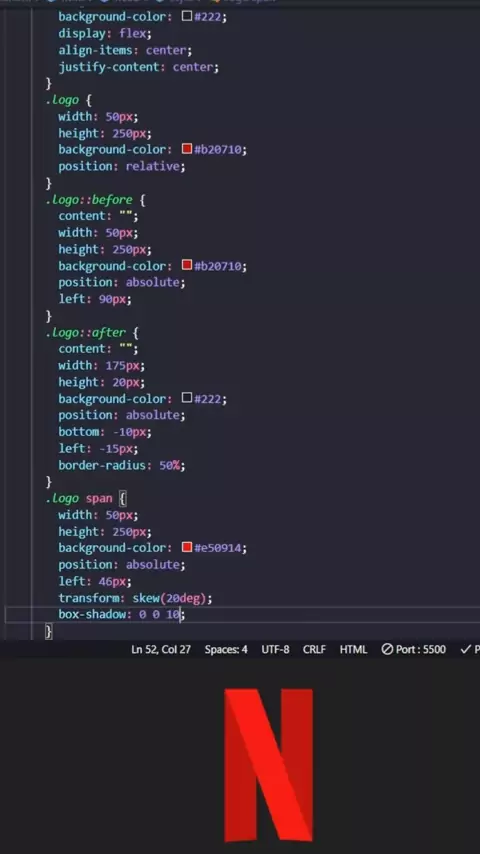Image resolution: width=480 pixels, height=854 pixels.
Task: Open #222 swatch in .logo::after rule
Action: [x=187, y=398]
